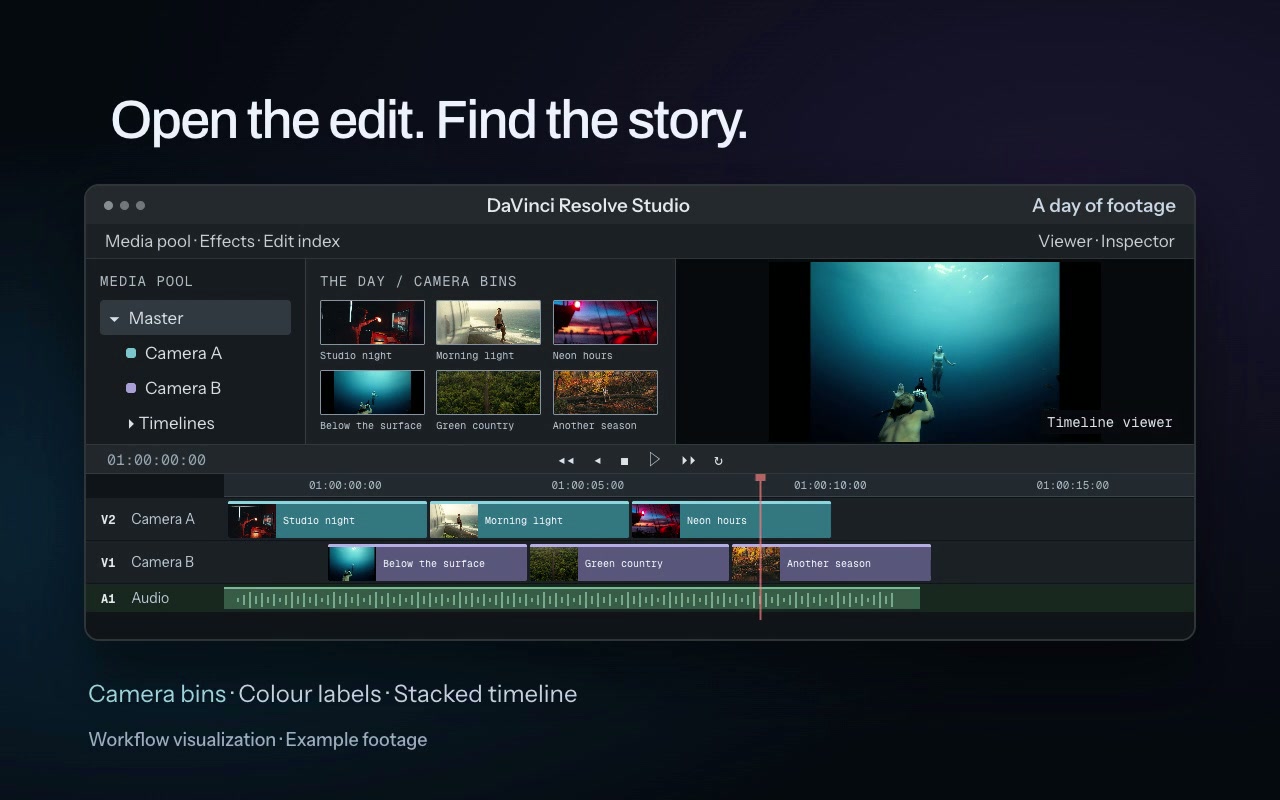Open the Edit index tab
The width and height of the screenshot is (1280, 800).
pos(301,241)
